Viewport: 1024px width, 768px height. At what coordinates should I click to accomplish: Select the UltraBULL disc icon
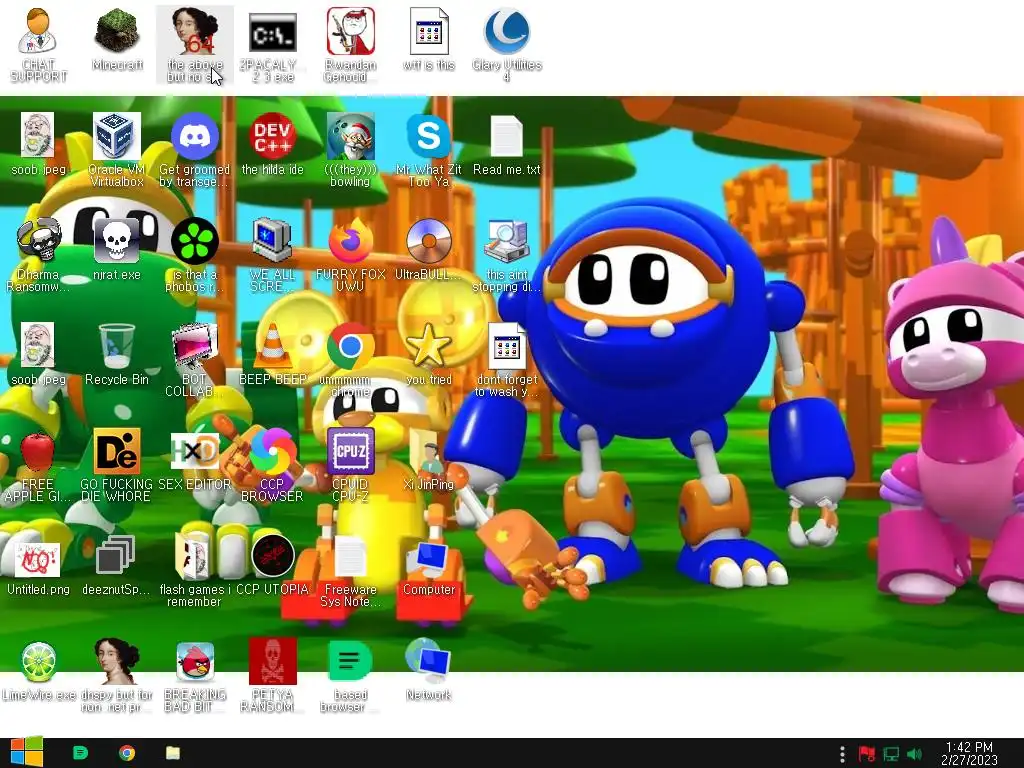click(429, 241)
